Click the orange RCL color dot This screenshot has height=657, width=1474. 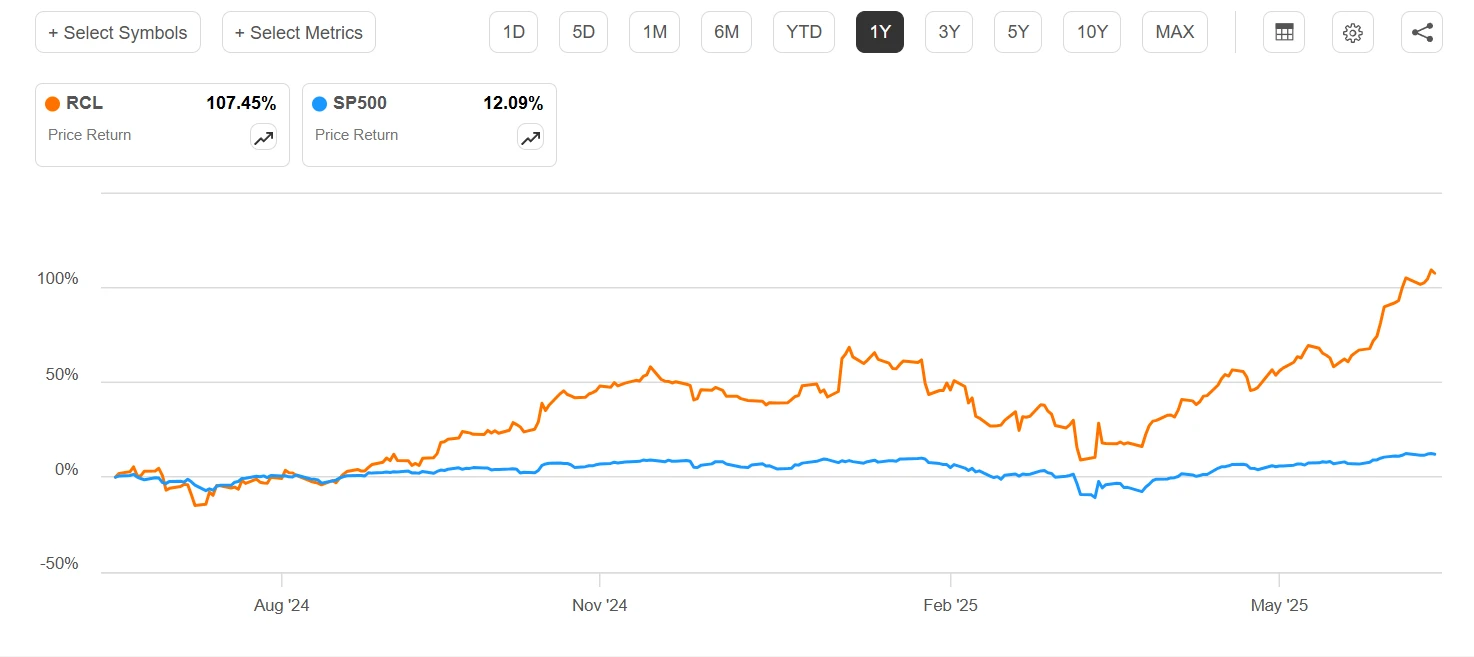(52, 103)
